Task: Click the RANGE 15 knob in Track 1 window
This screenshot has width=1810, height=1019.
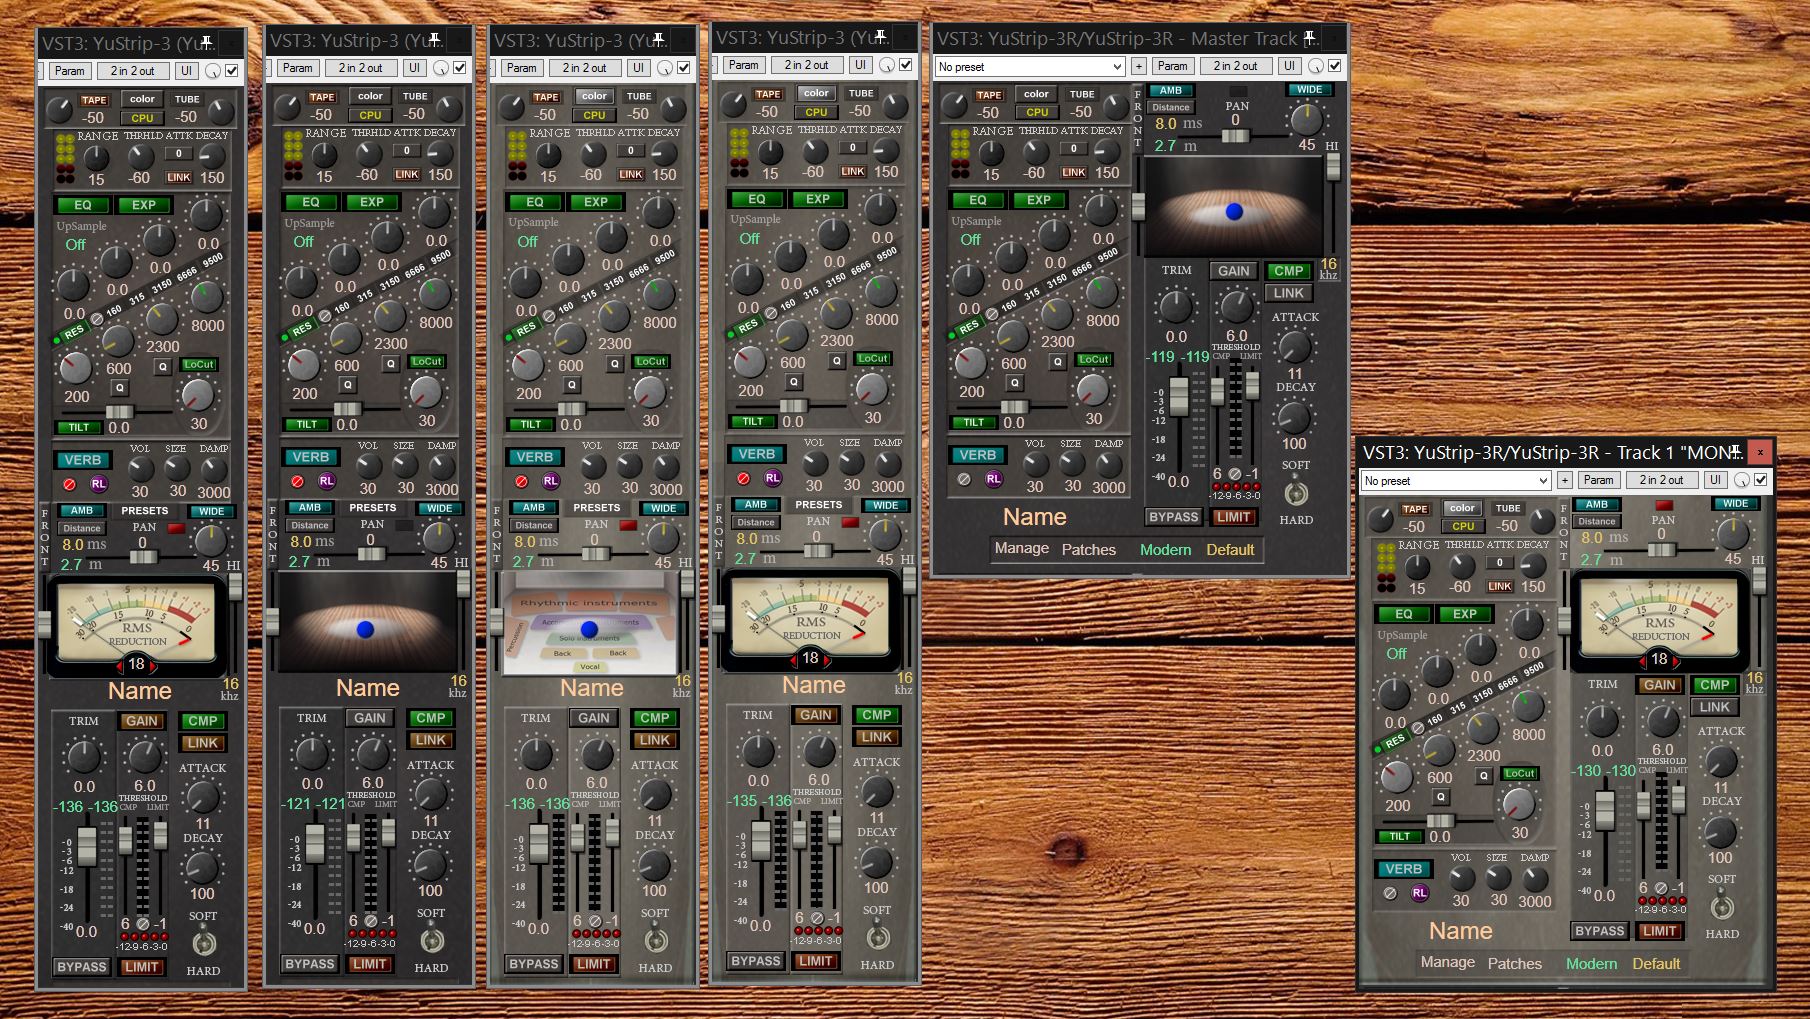Action: tap(1417, 567)
